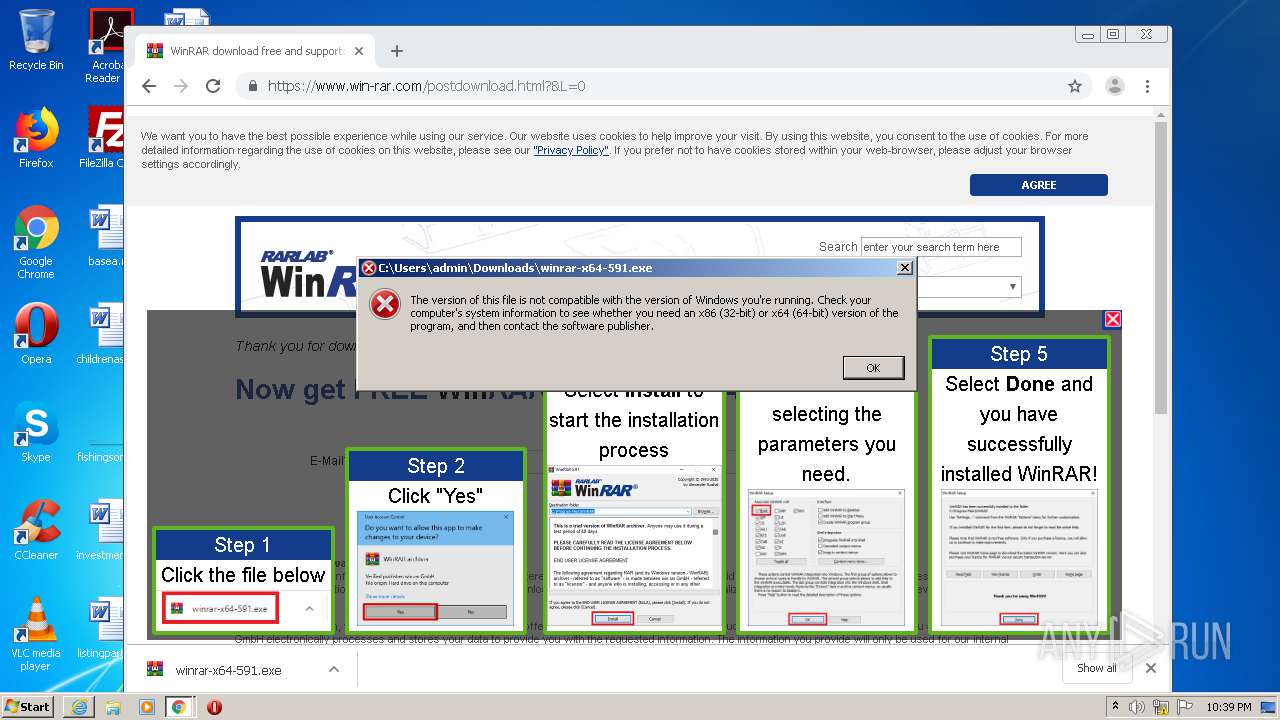Click the address bar URL
The image size is (1280, 720).
[426, 86]
